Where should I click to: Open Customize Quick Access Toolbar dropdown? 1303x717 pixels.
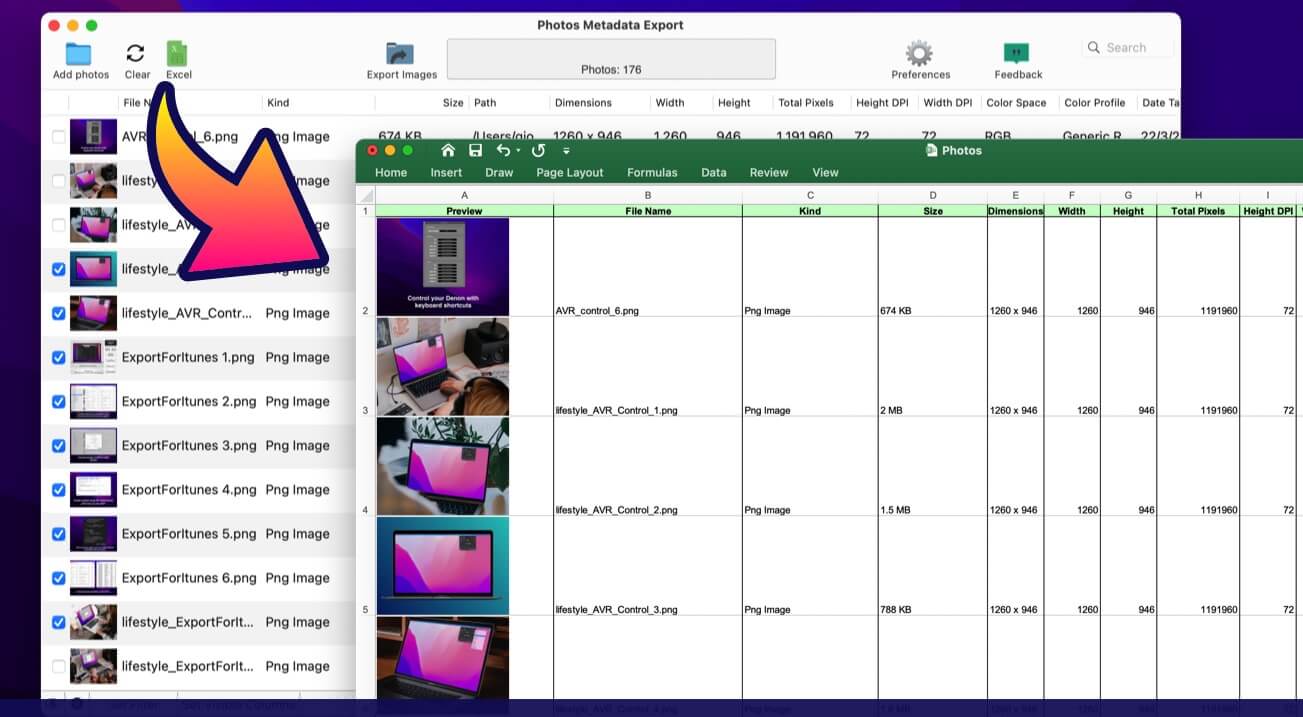pos(566,151)
